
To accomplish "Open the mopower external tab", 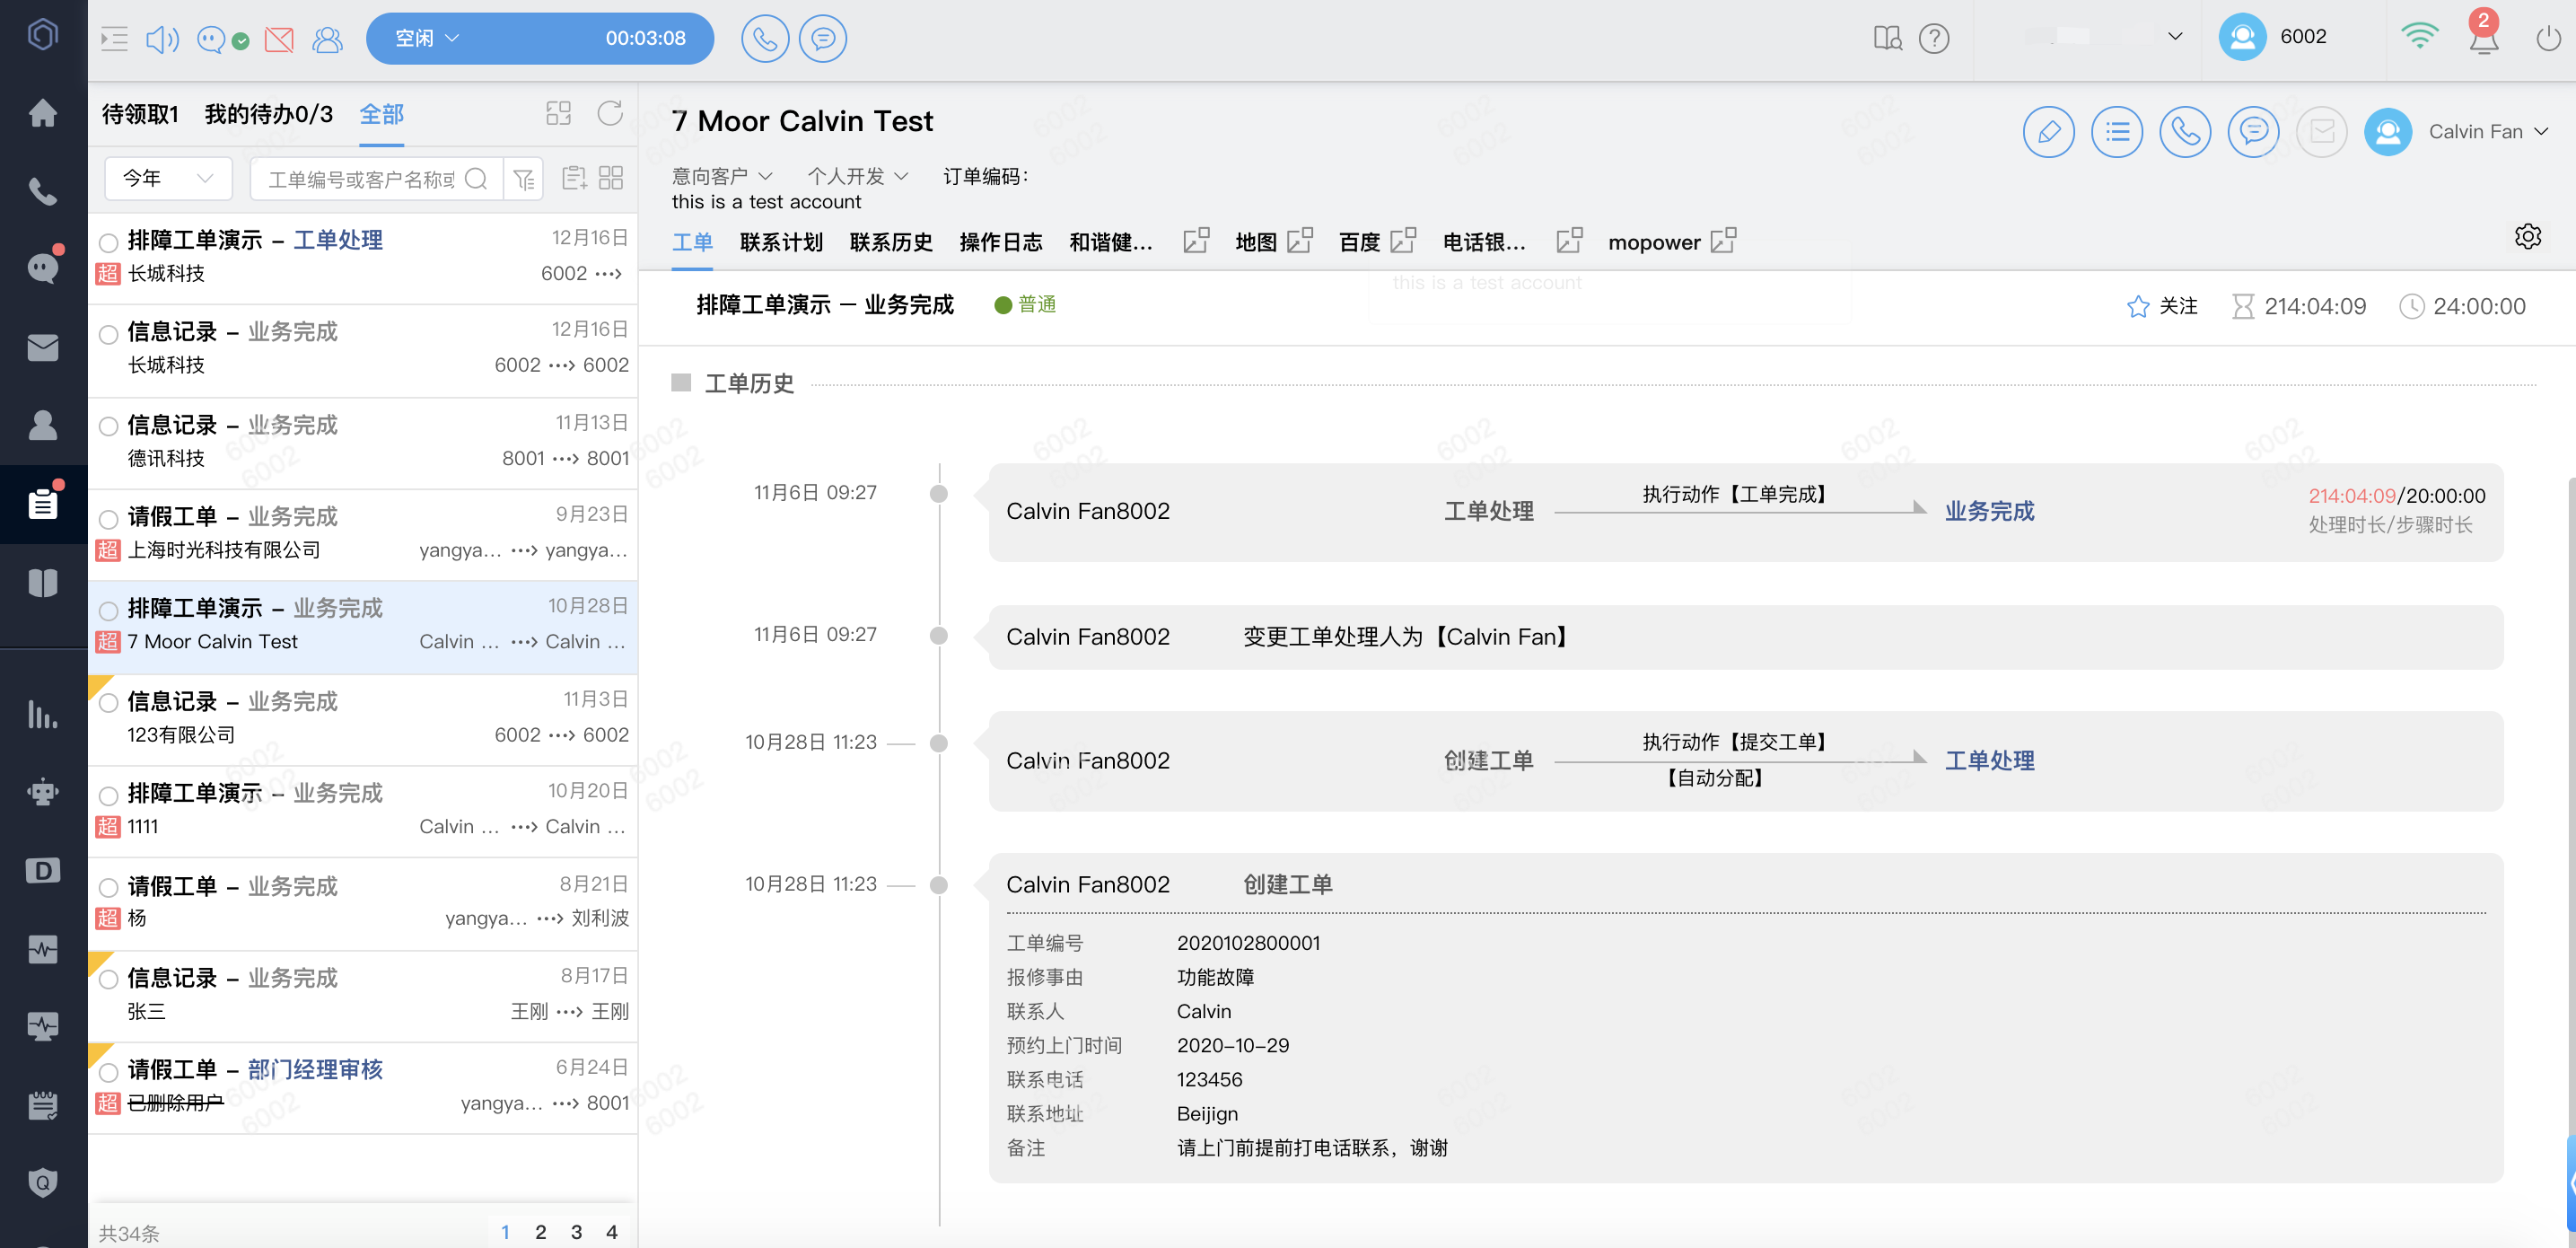I will click(1671, 242).
